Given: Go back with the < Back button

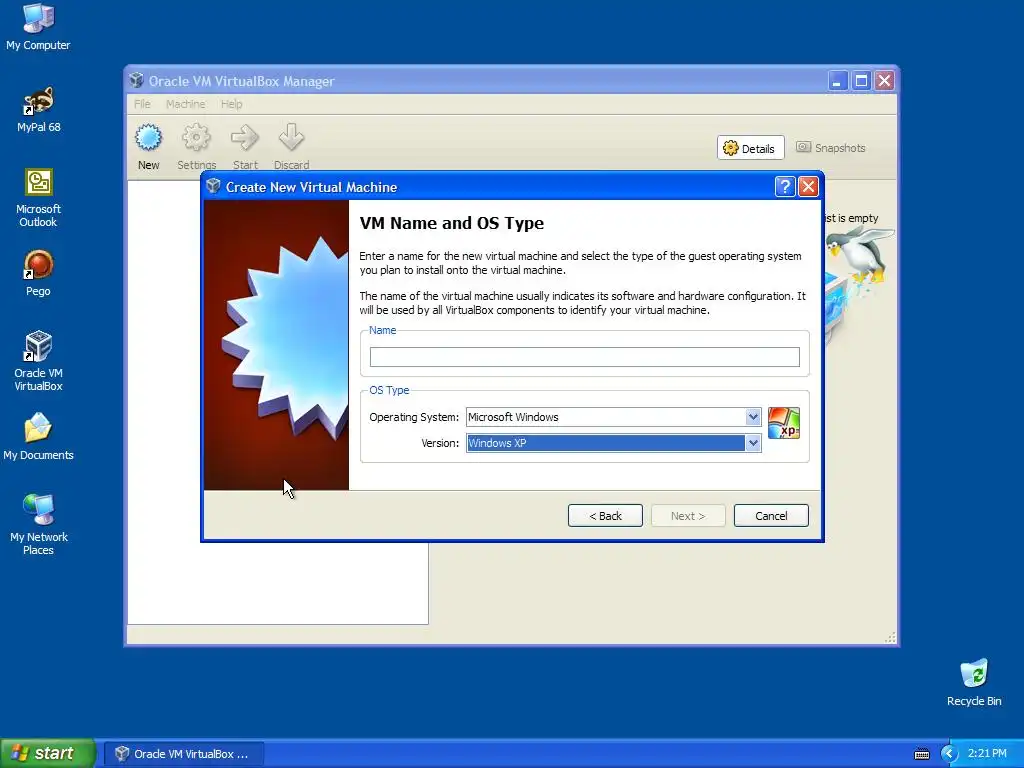Looking at the screenshot, I should point(605,515).
